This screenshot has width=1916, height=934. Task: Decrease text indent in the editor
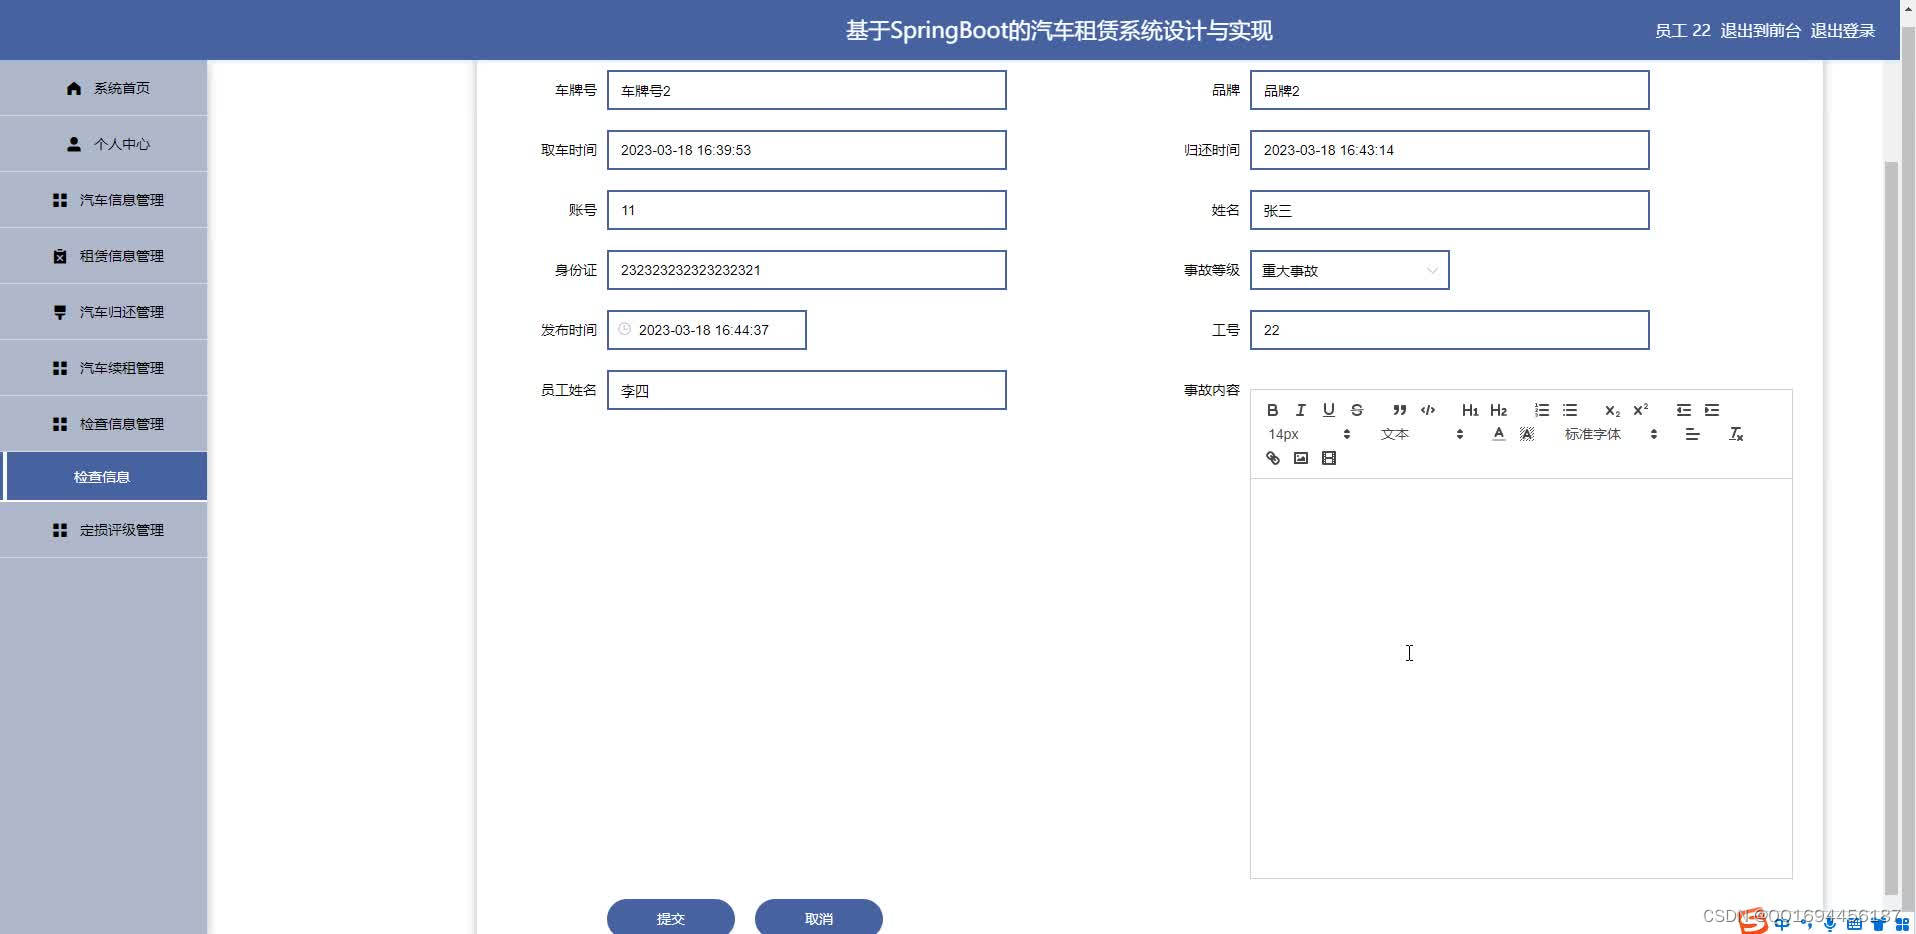pyautogui.click(x=1683, y=410)
